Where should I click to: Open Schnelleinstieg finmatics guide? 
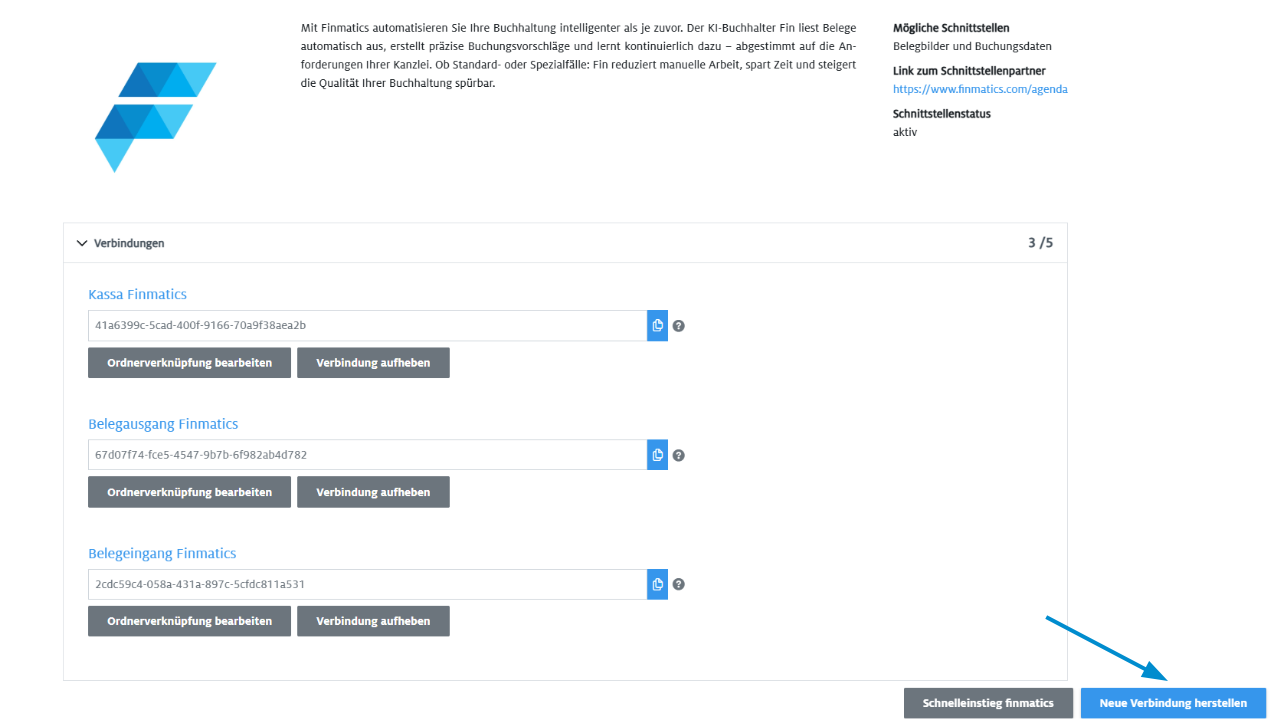point(988,703)
